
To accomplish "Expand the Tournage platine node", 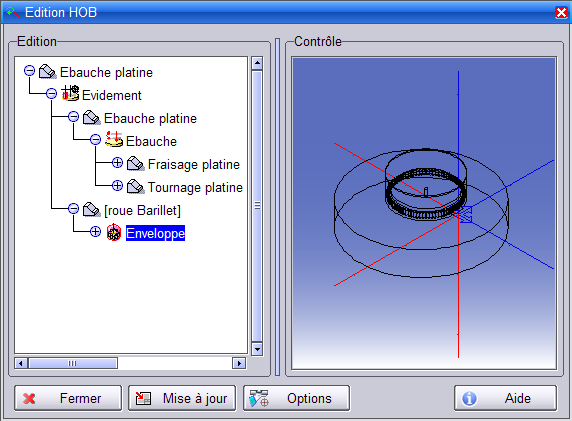I will (x=117, y=186).
